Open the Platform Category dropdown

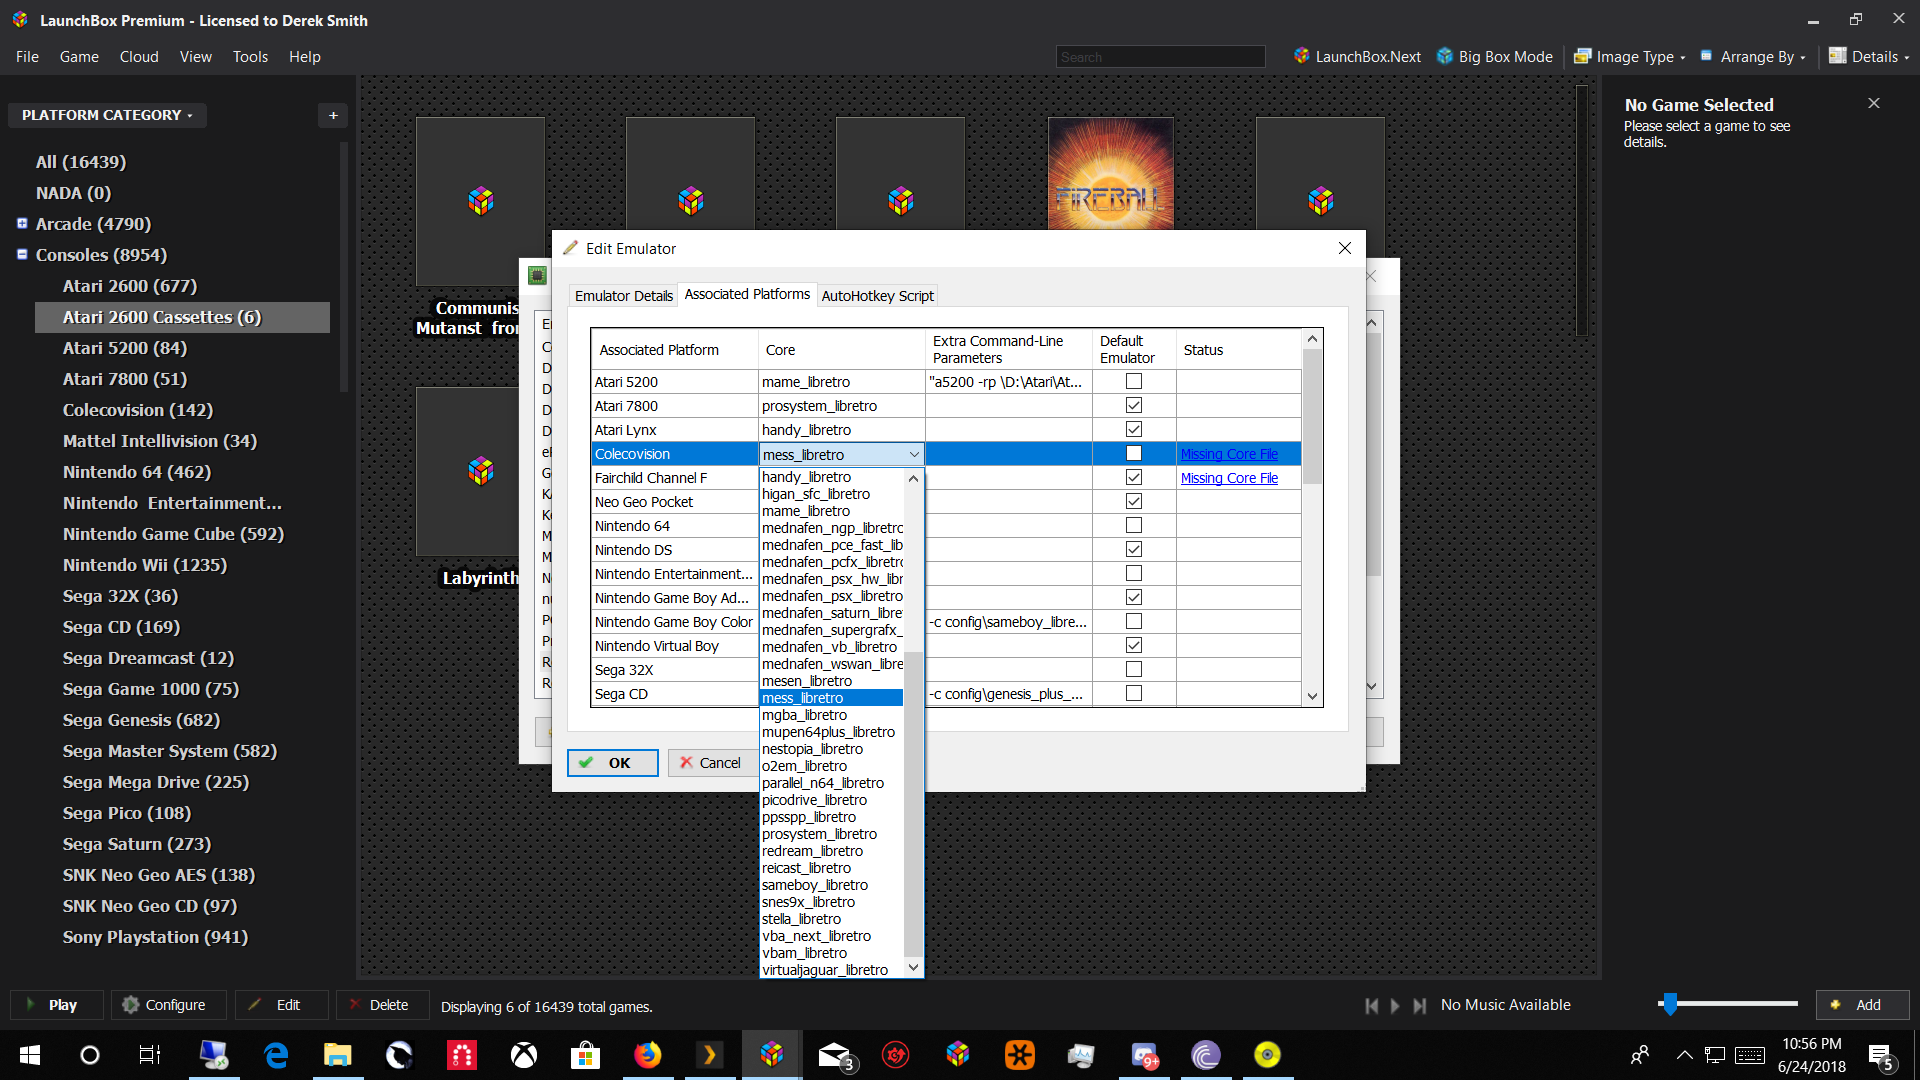click(x=107, y=115)
